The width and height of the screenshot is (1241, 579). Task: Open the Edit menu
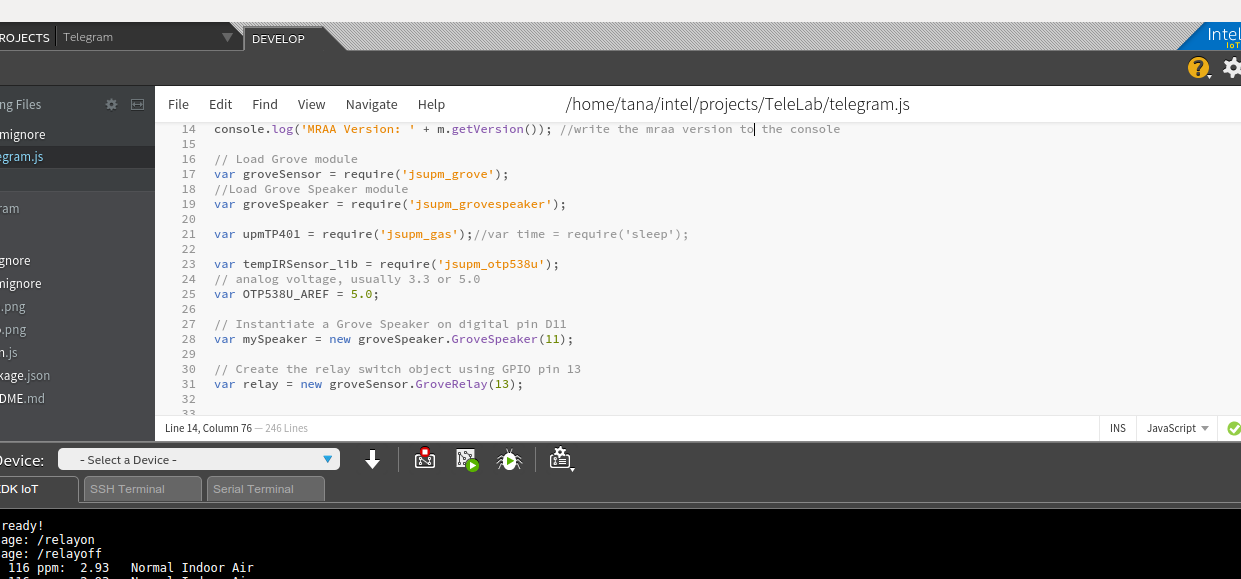pos(220,104)
